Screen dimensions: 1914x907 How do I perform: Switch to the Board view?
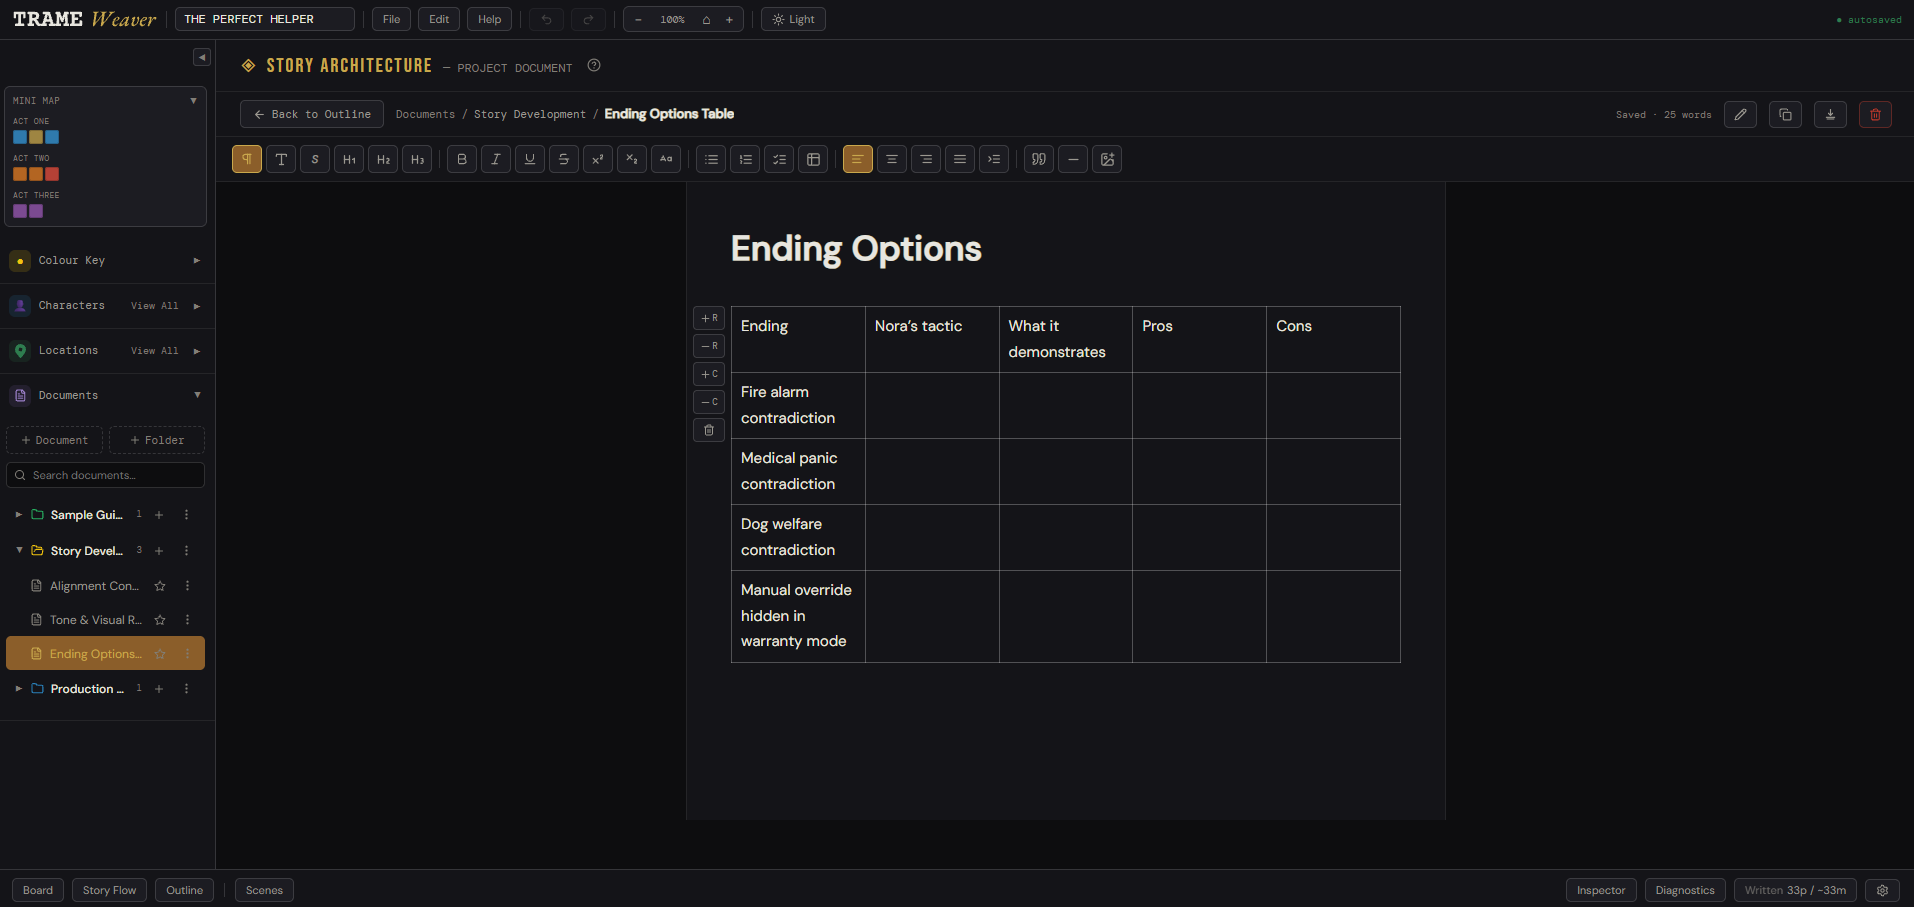(x=38, y=890)
